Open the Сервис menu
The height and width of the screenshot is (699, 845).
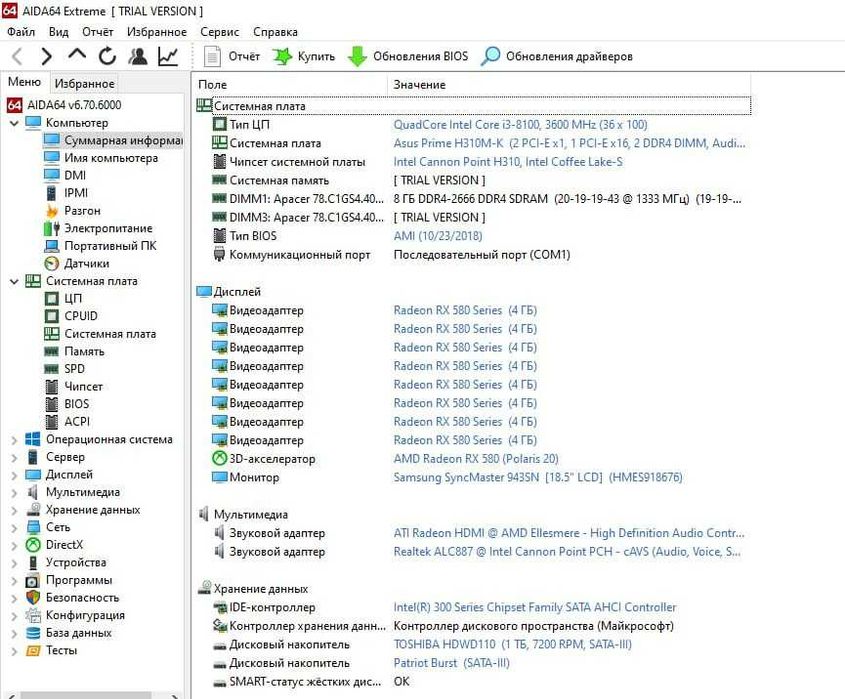219,32
